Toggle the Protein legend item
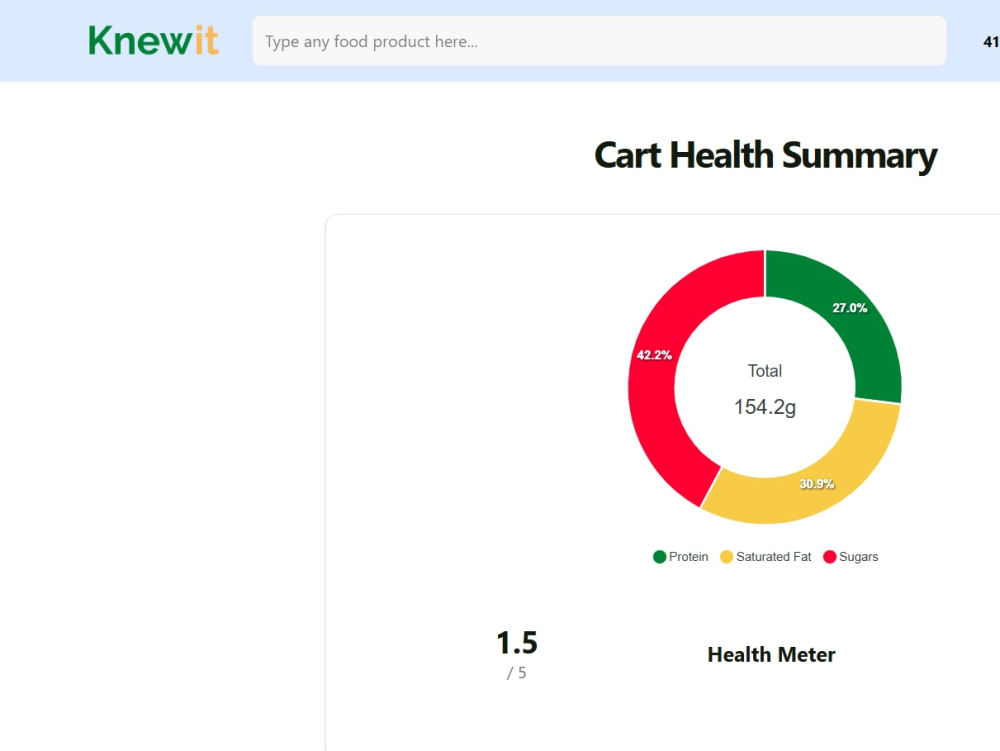 (680, 557)
